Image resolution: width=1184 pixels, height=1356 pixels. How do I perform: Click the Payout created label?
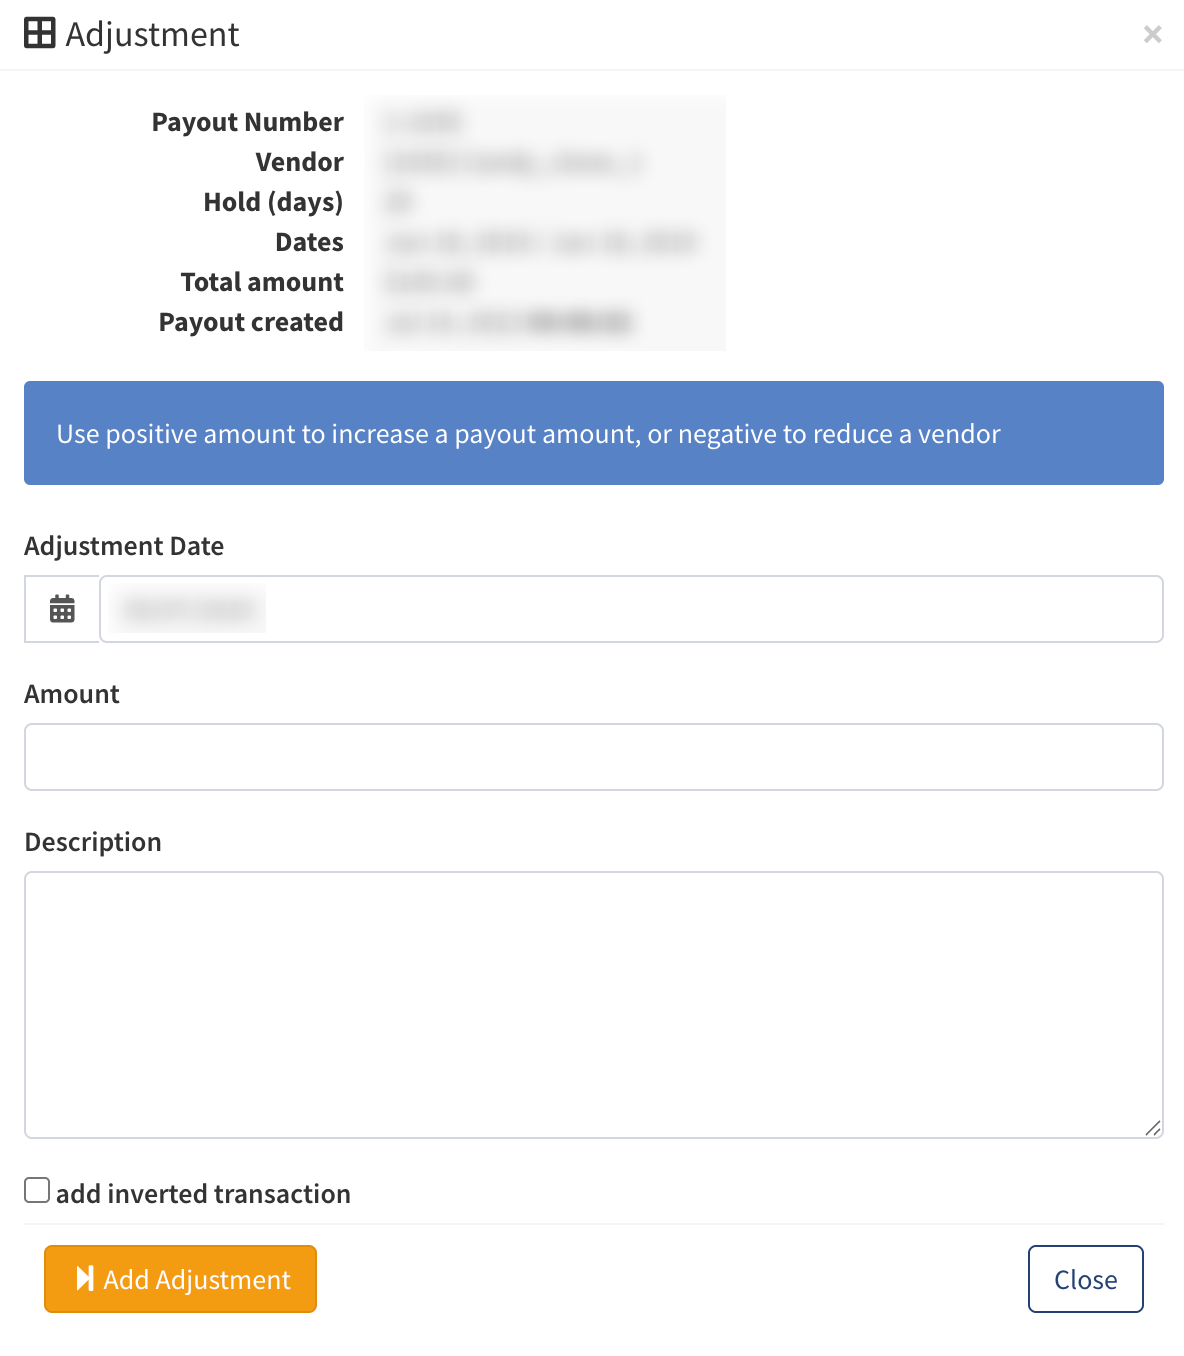click(251, 322)
